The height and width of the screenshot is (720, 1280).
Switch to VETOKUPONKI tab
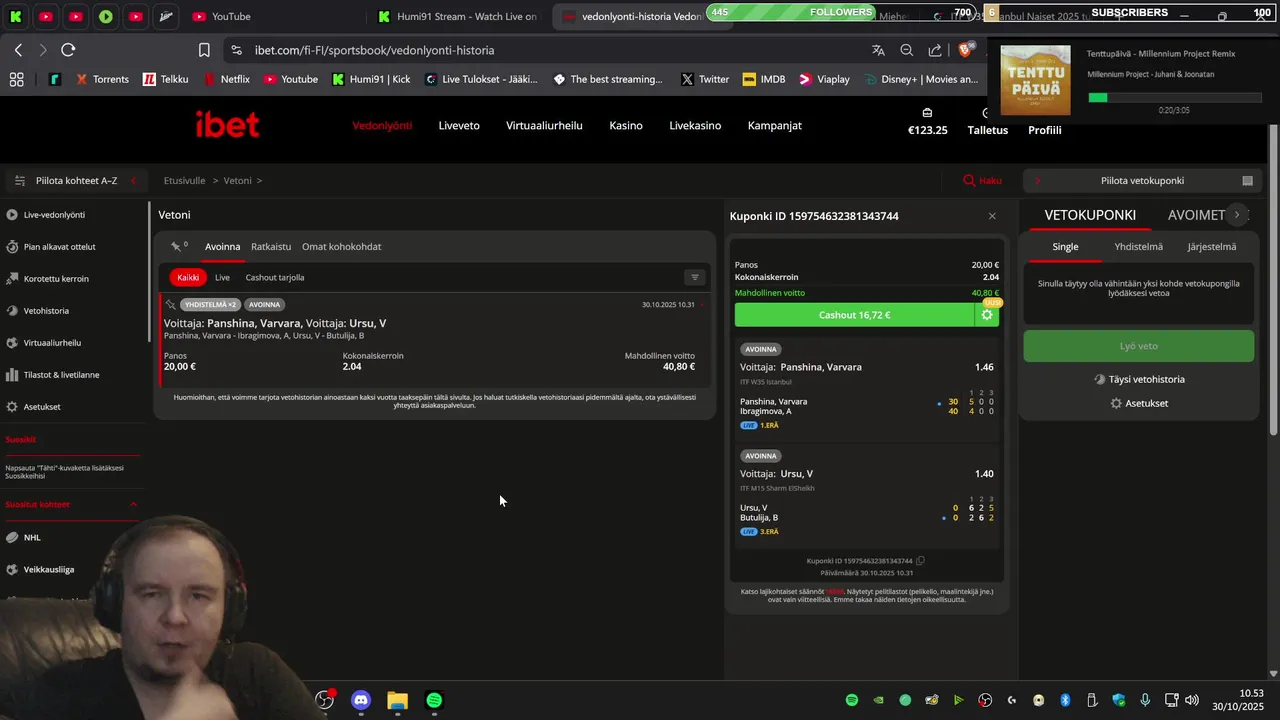coord(1090,215)
